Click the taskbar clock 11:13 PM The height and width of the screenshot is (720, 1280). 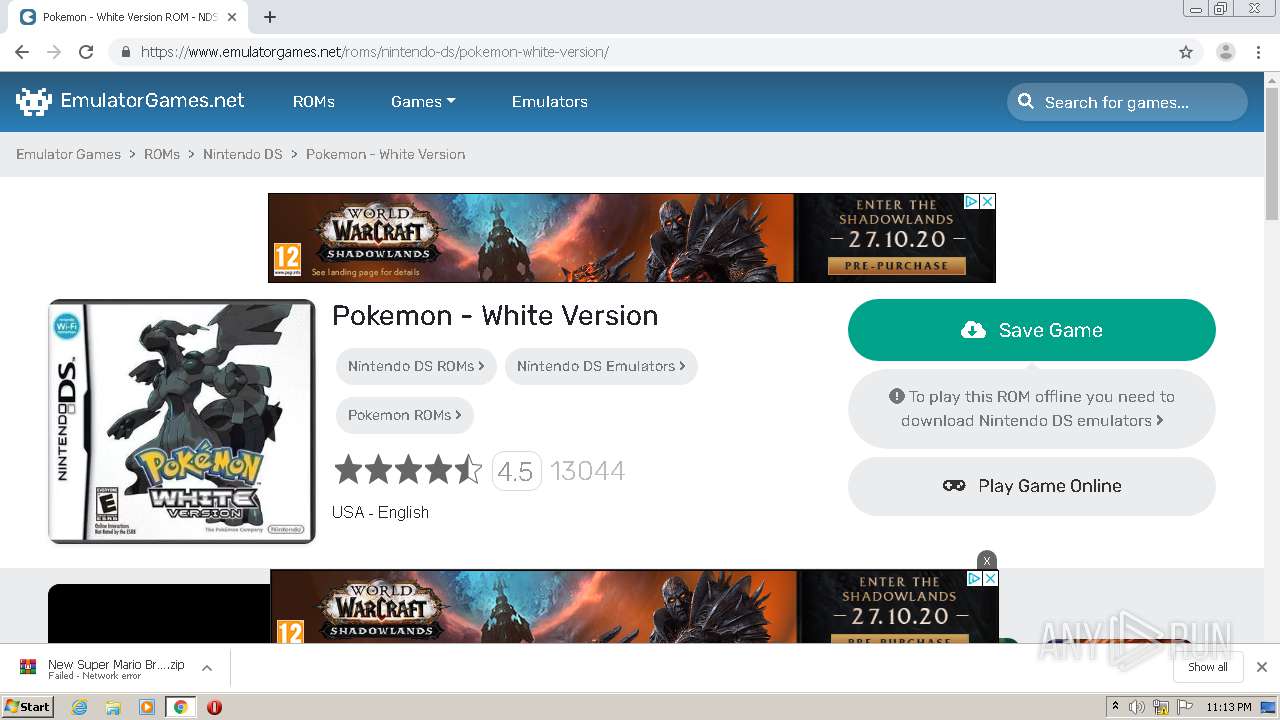point(1229,707)
